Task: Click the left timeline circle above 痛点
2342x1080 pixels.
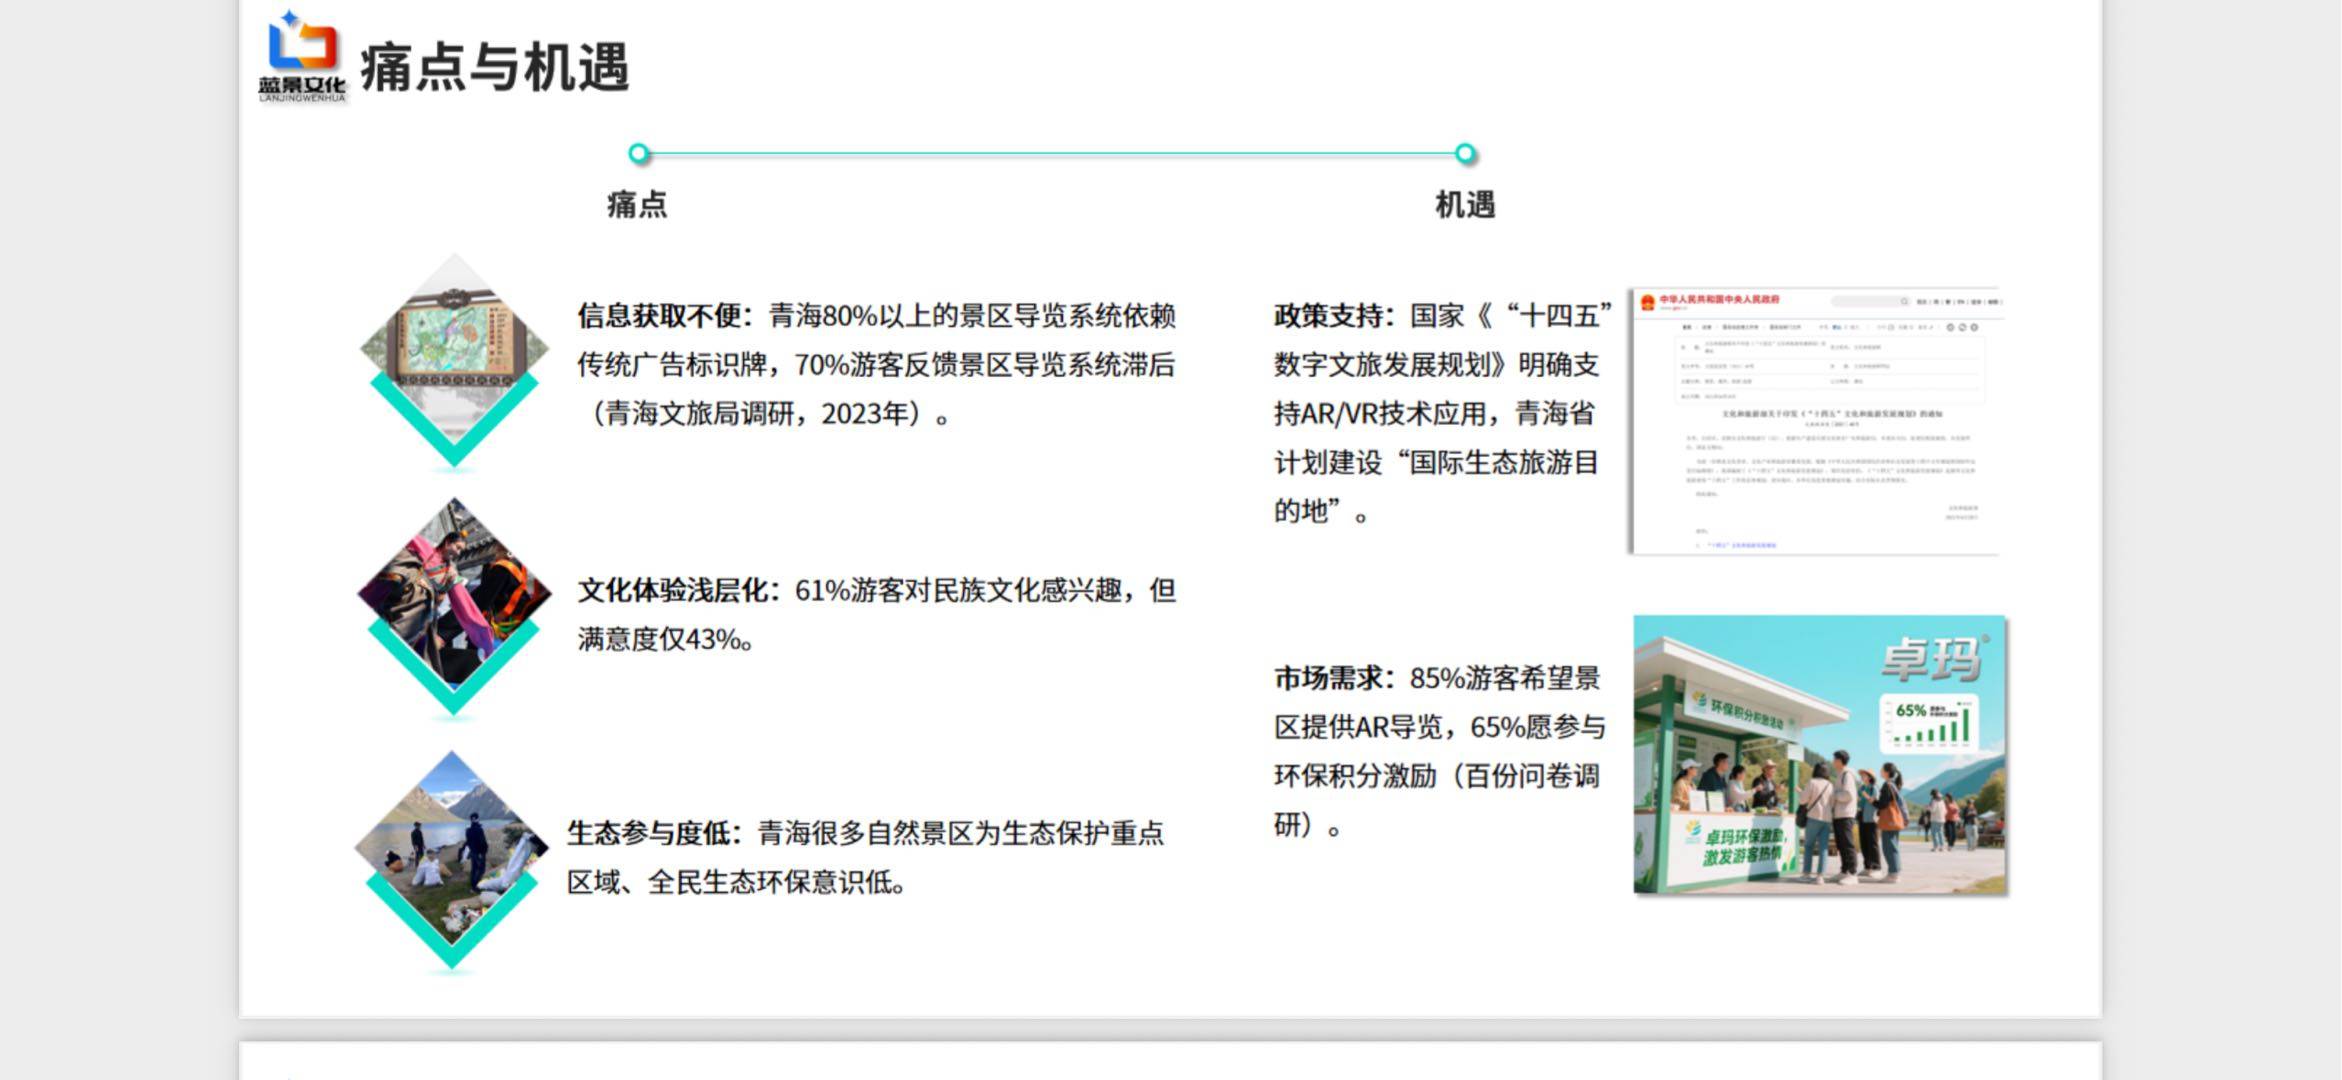Action: pos(639,154)
